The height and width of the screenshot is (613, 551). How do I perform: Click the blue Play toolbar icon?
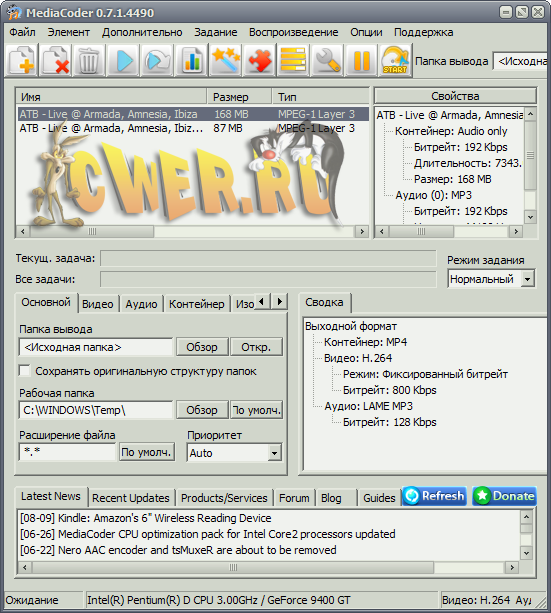(124, 60)
